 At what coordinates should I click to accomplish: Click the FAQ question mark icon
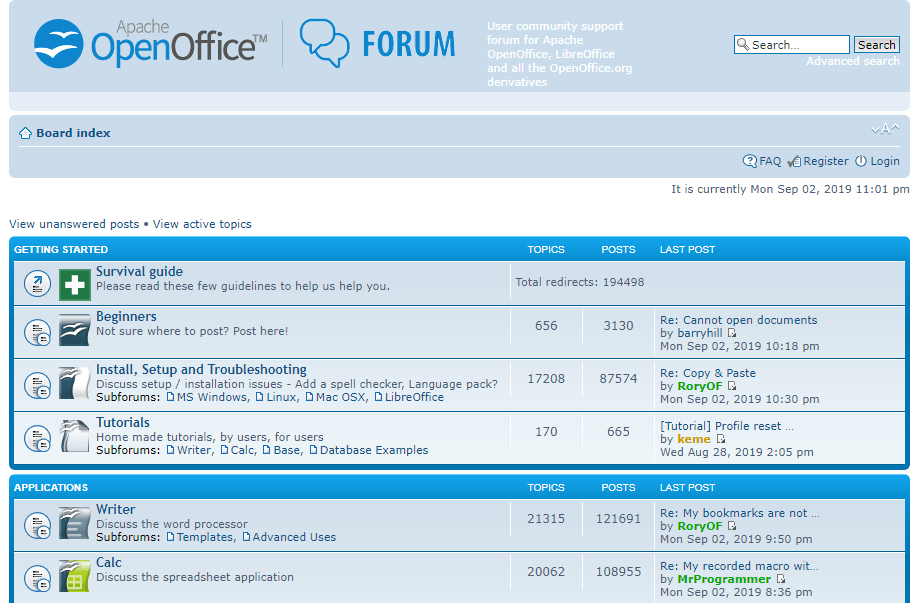(750, 161)
